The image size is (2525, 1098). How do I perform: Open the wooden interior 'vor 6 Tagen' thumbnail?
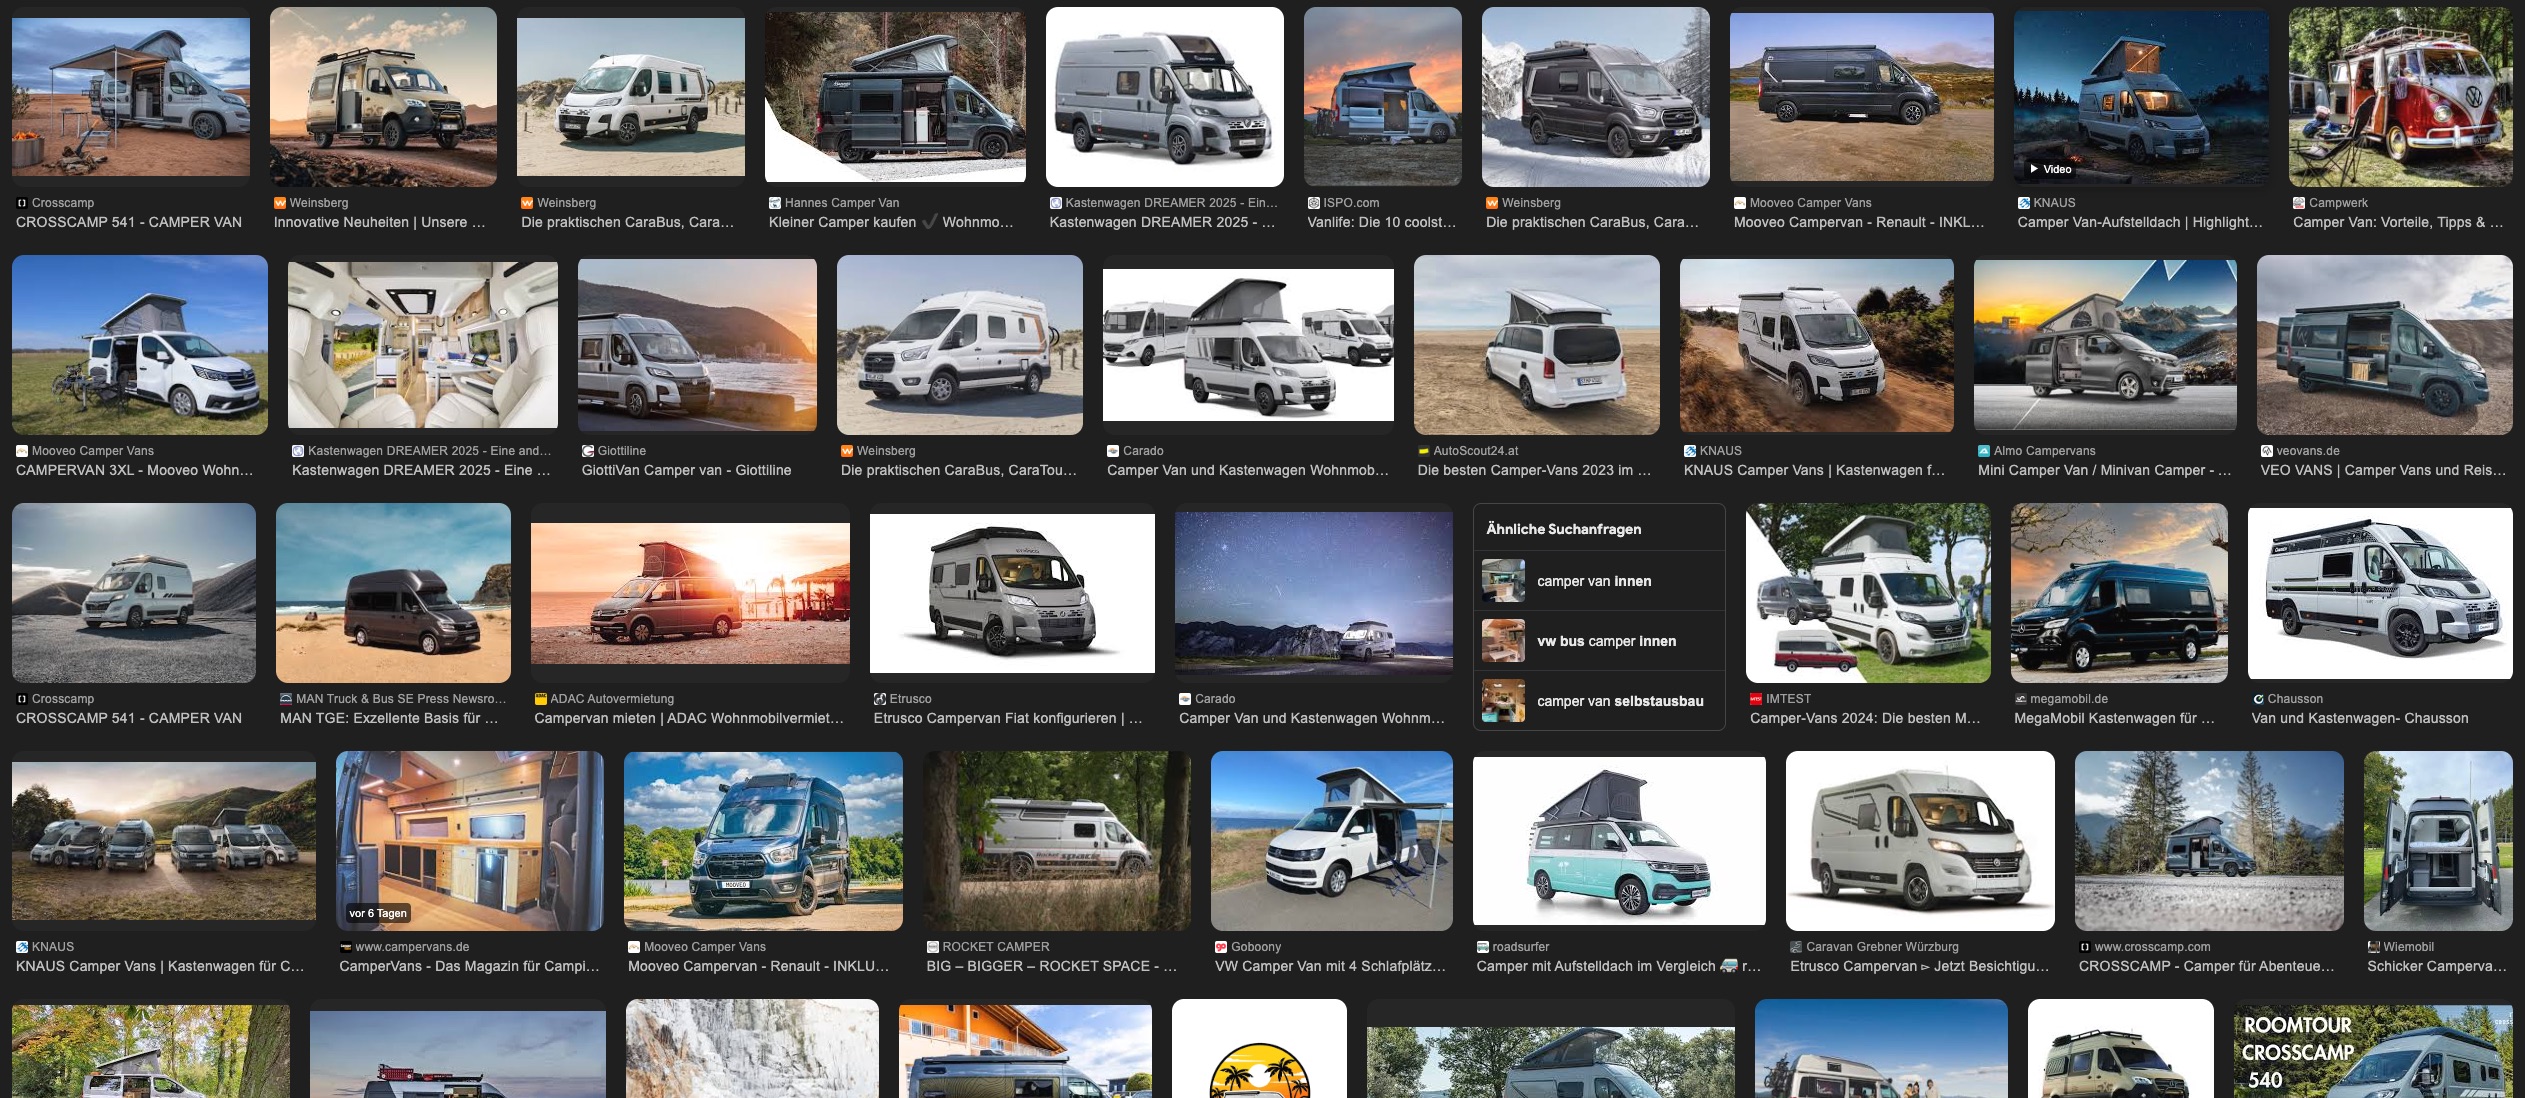[469, 840]
